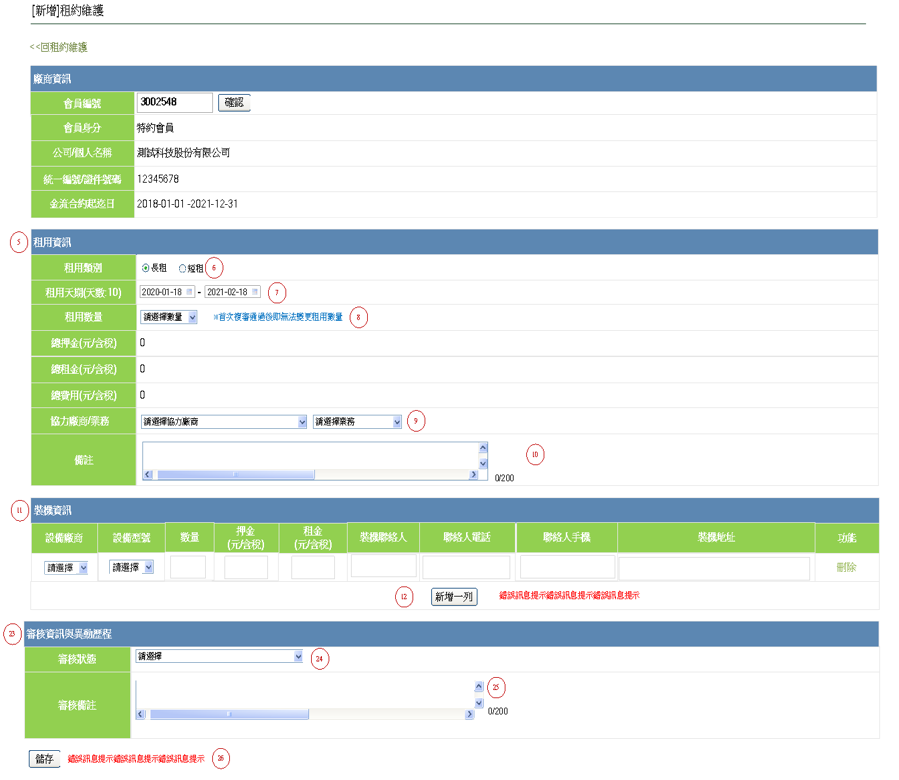Expand the 請選擇協力廠商 dropdown

point(223,422)
